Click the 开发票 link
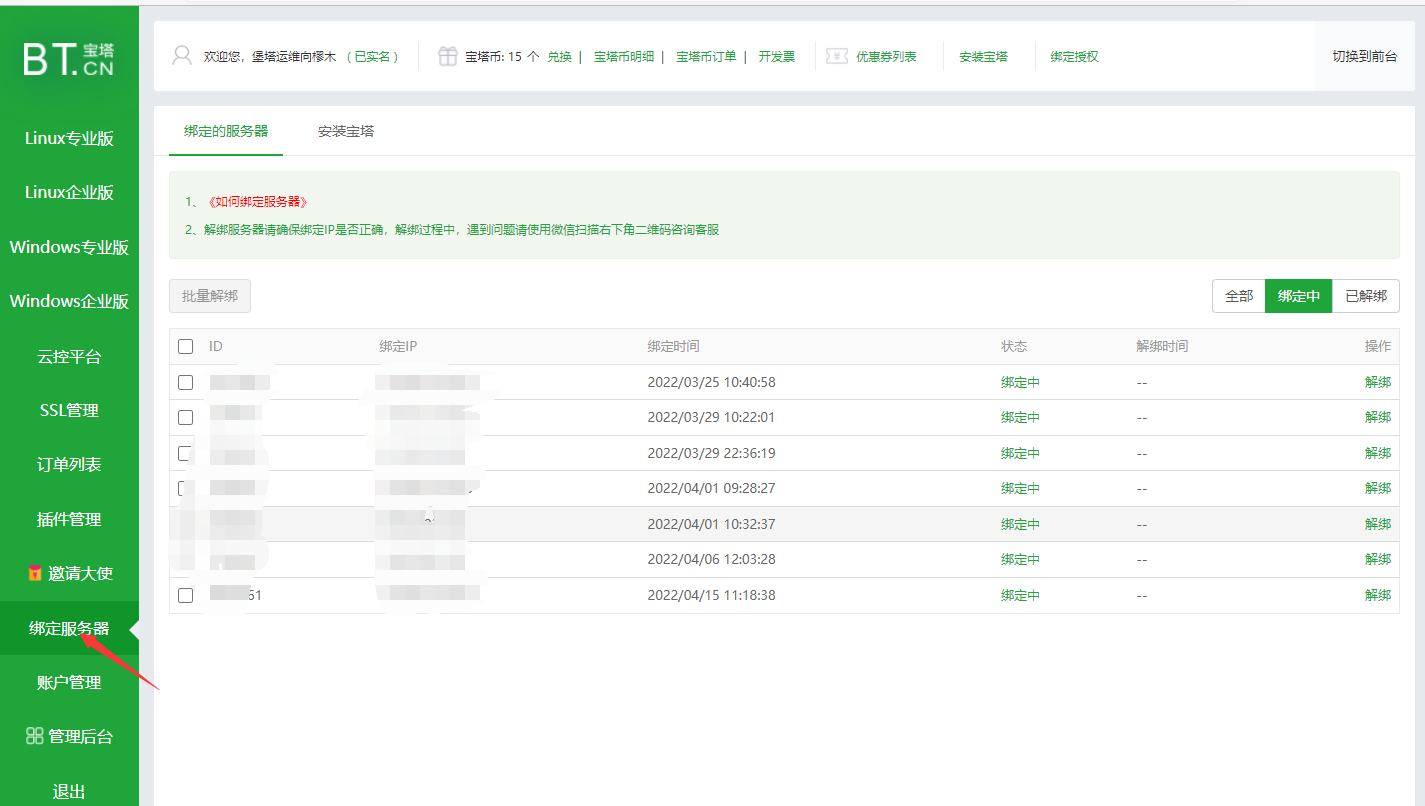 777,57
